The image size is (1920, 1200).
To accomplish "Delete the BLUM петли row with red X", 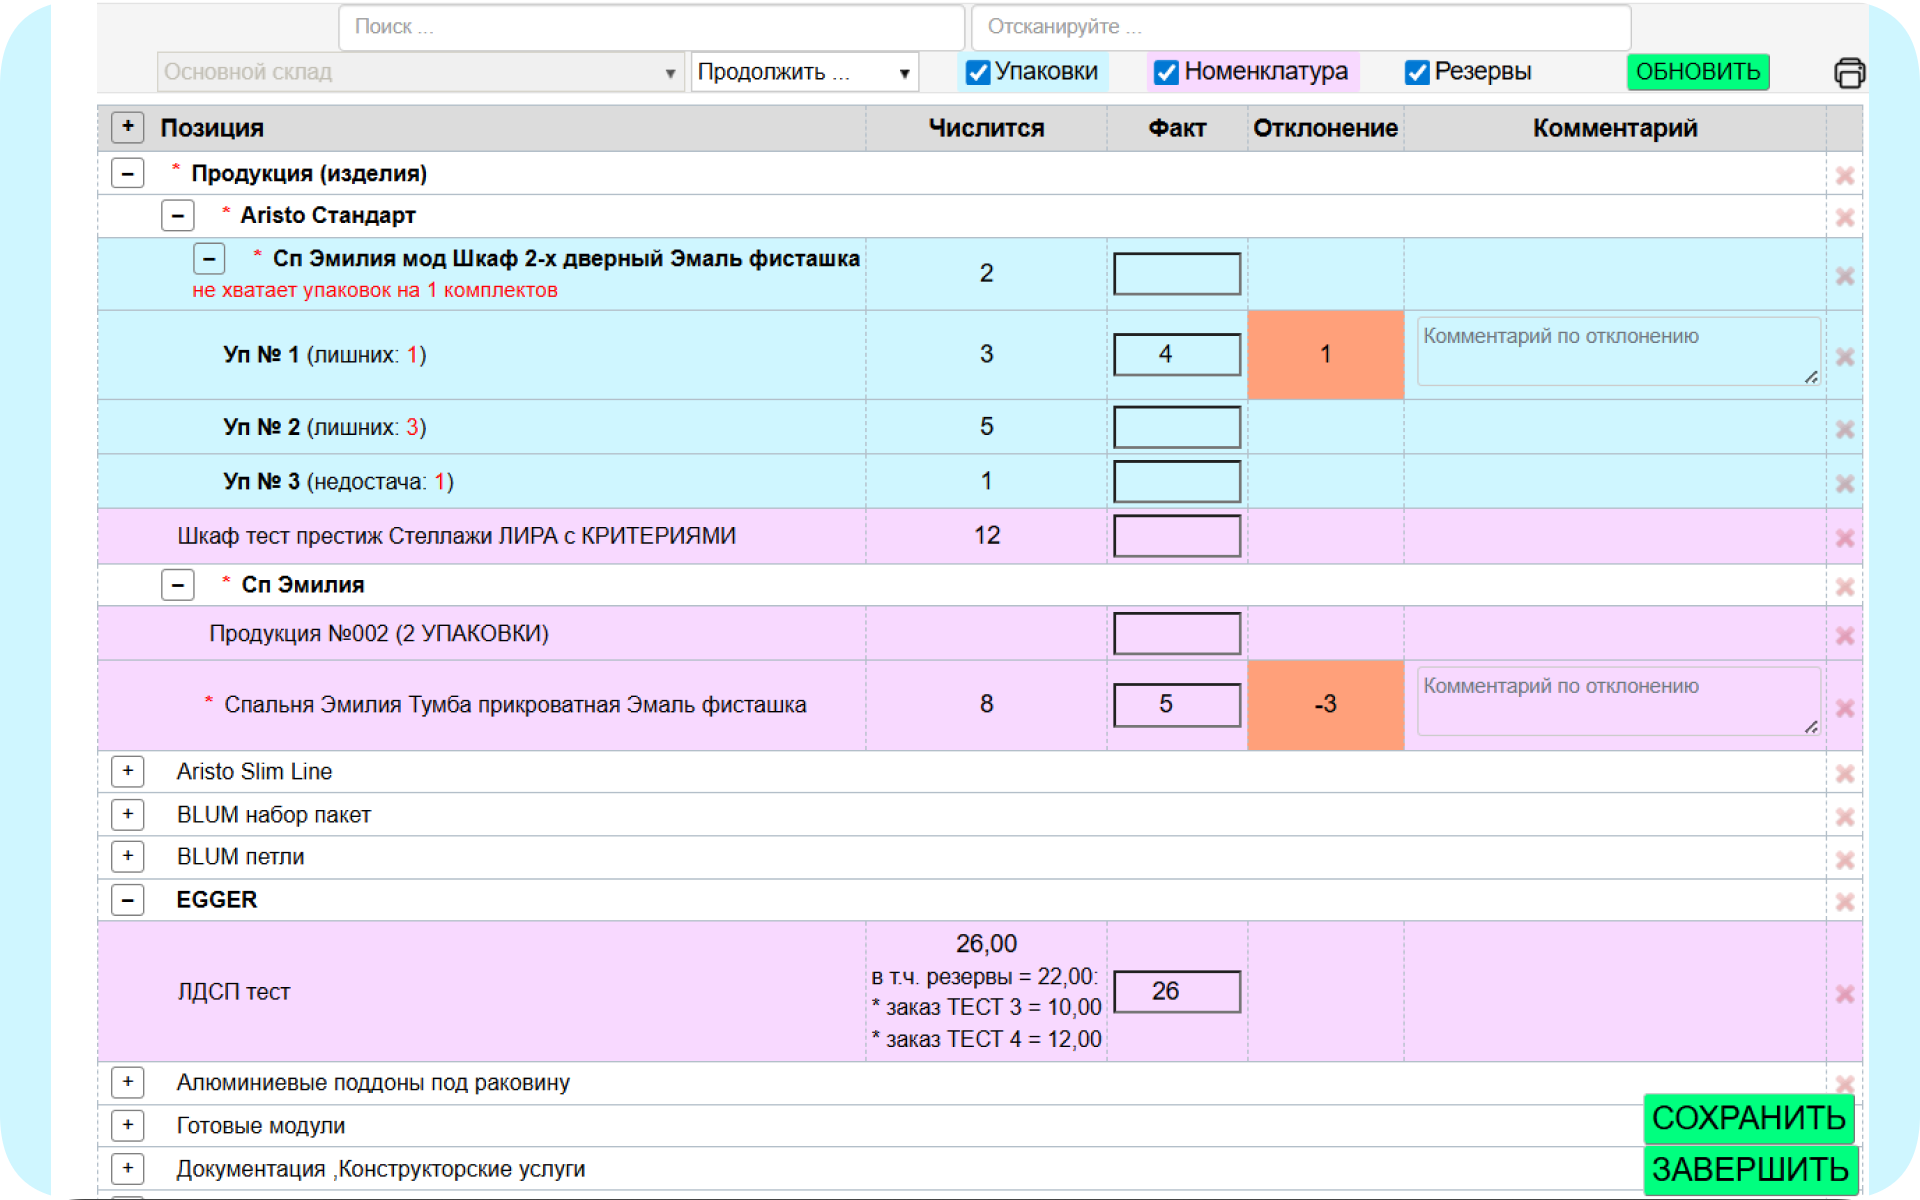I will pyautogui.click(x=1845, y=860).
